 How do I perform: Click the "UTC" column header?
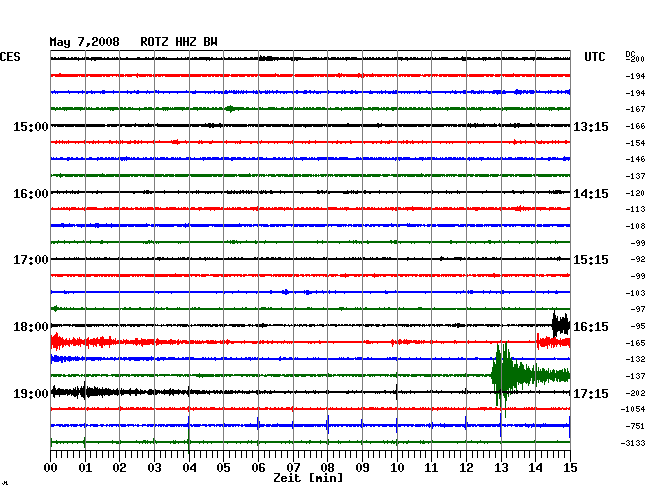point(594,57)
